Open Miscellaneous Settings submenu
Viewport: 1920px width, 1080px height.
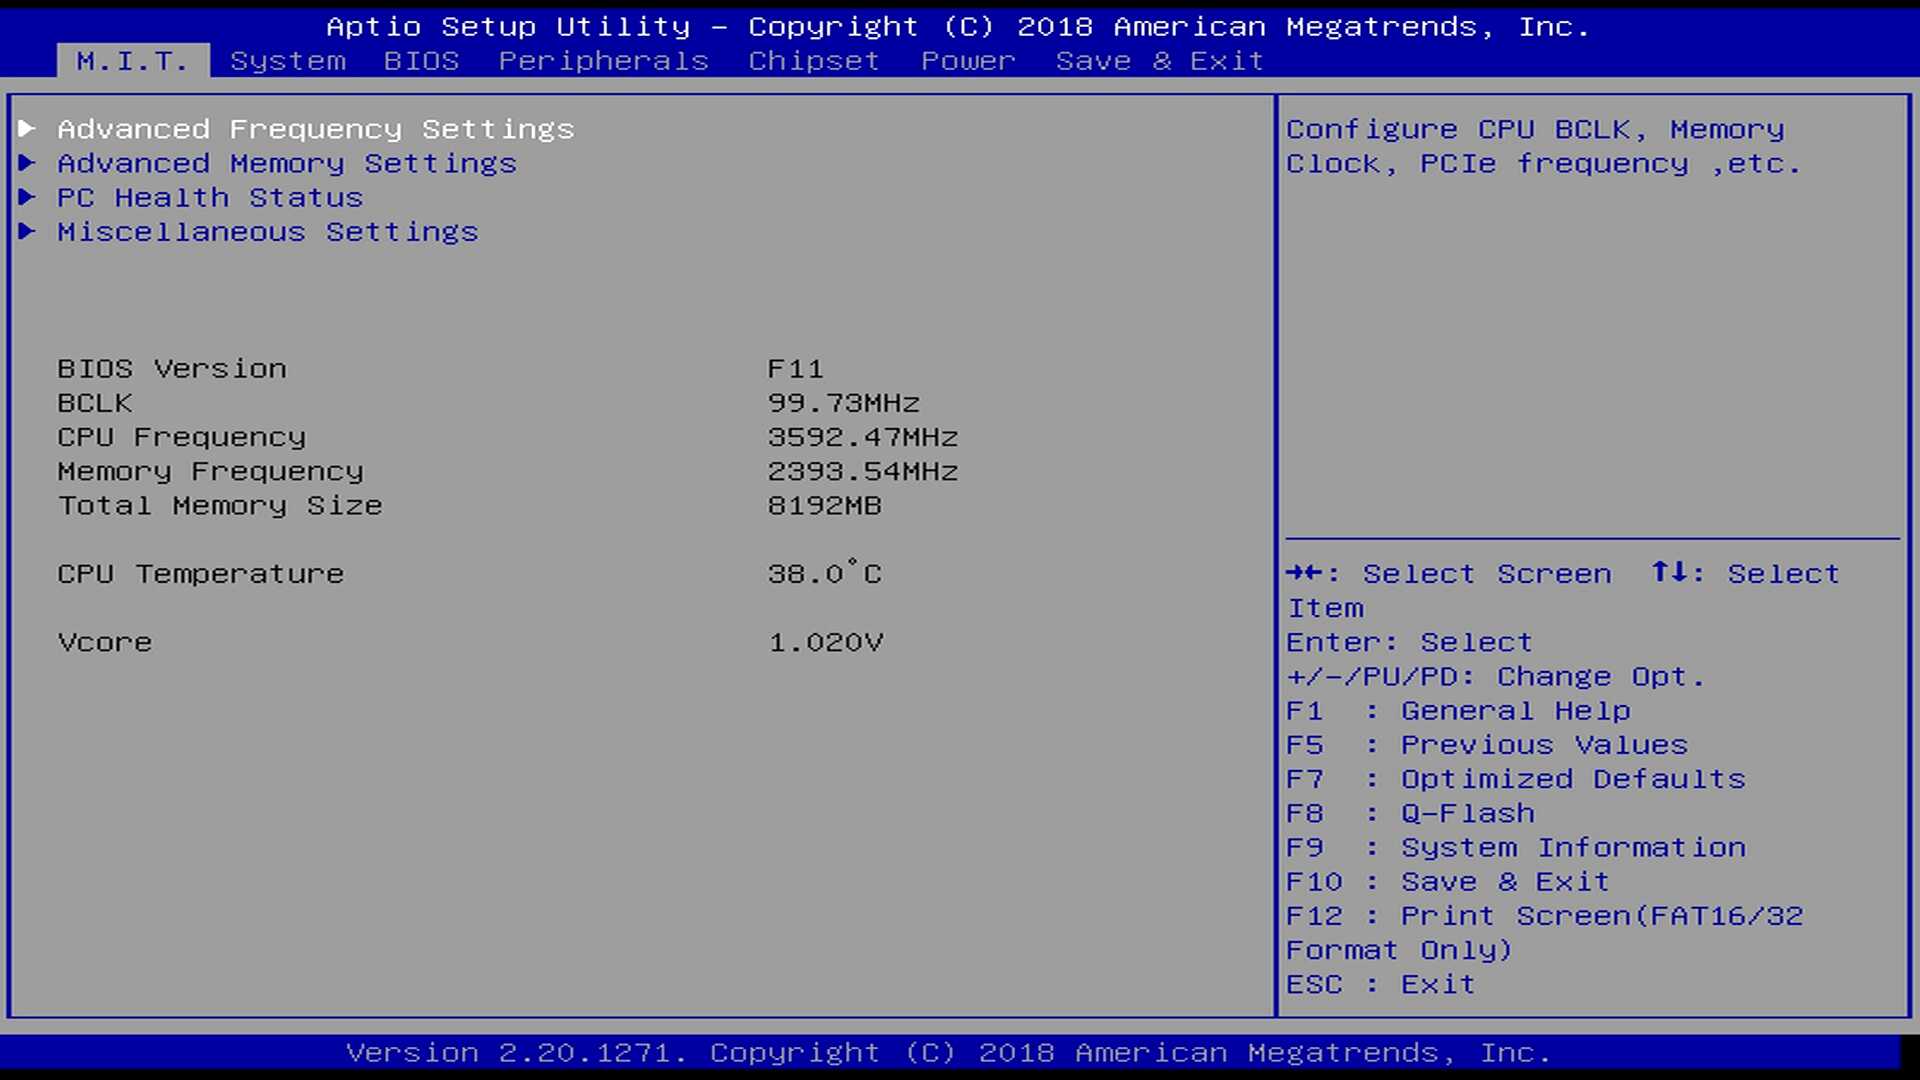coord(268,231)
